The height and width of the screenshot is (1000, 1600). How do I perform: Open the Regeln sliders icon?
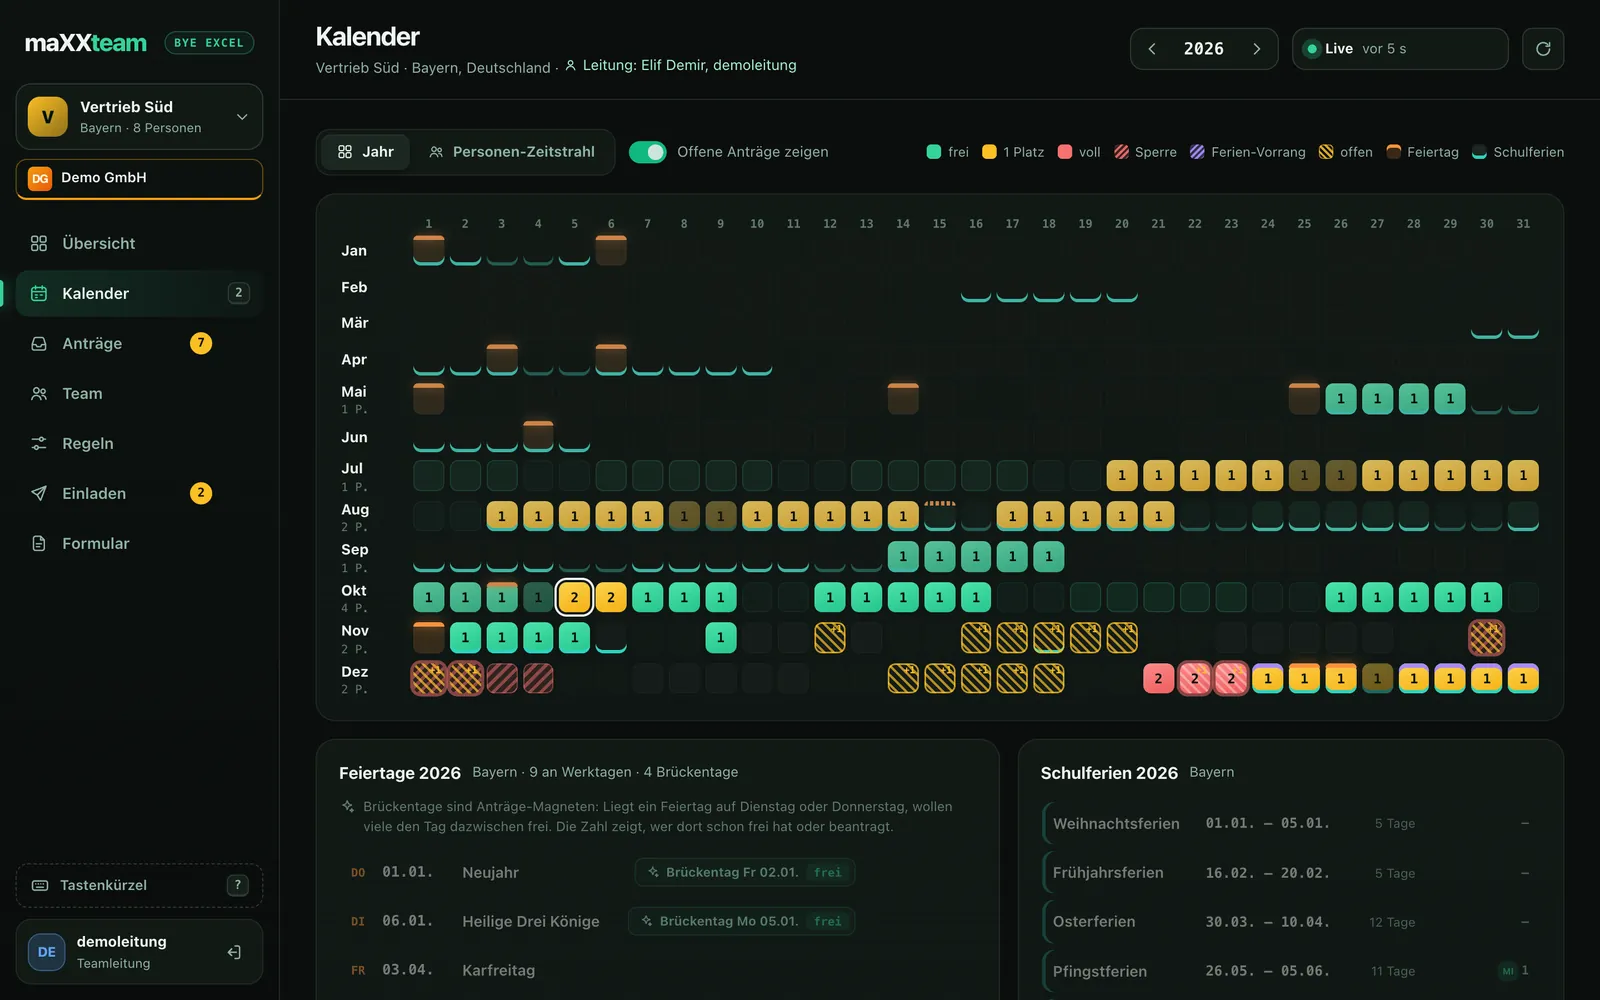[x=39, y=443]
